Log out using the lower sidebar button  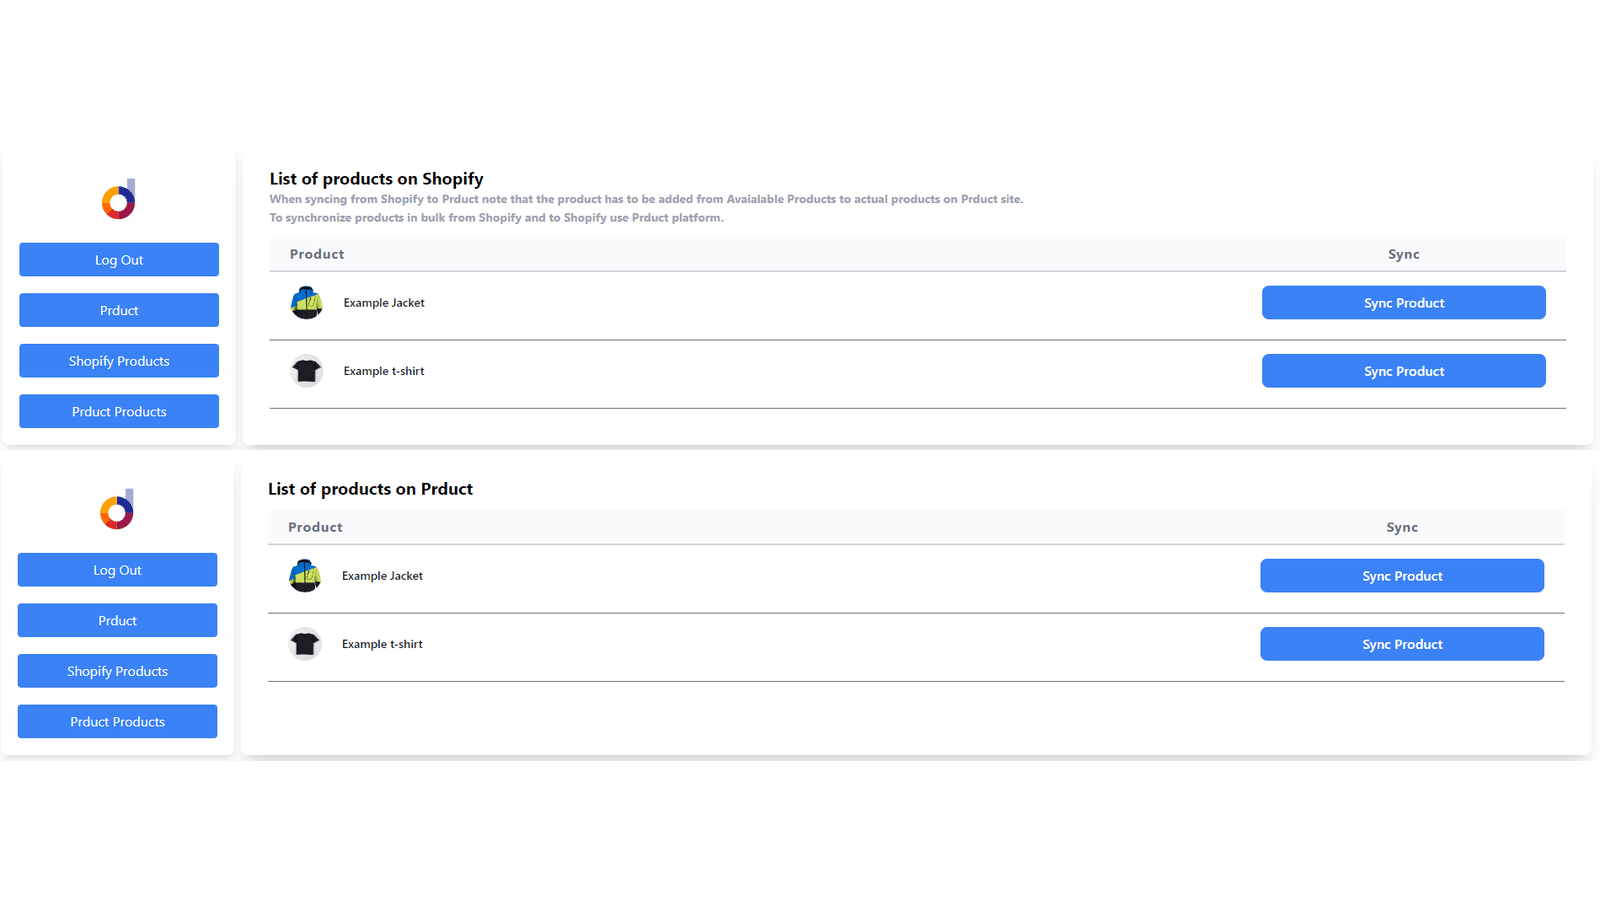pyautogui.click(x=117, y=570)
